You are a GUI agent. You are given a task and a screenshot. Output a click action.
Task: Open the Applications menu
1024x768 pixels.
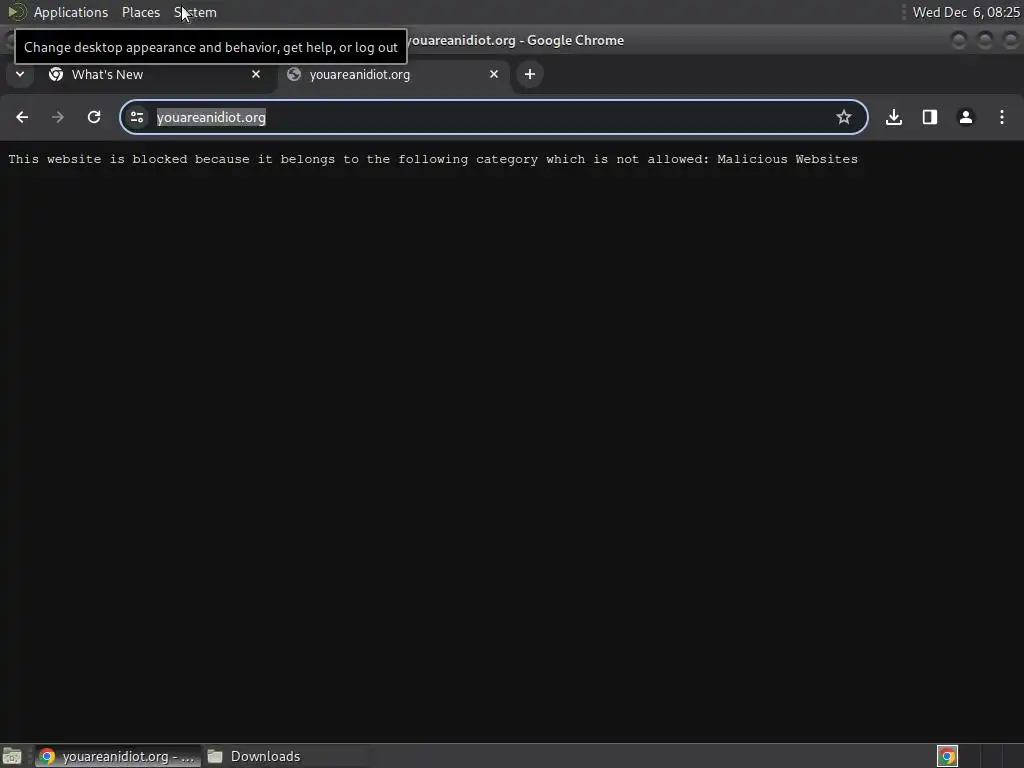coord(71,12)
